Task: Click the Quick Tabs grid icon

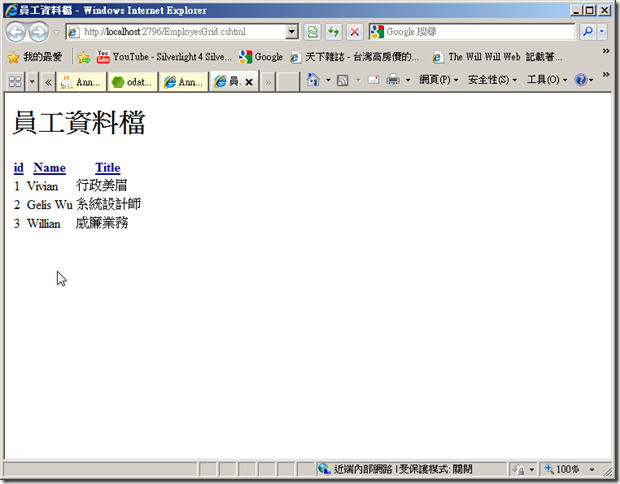Action: pyautogui.click(x=15, y=81)
